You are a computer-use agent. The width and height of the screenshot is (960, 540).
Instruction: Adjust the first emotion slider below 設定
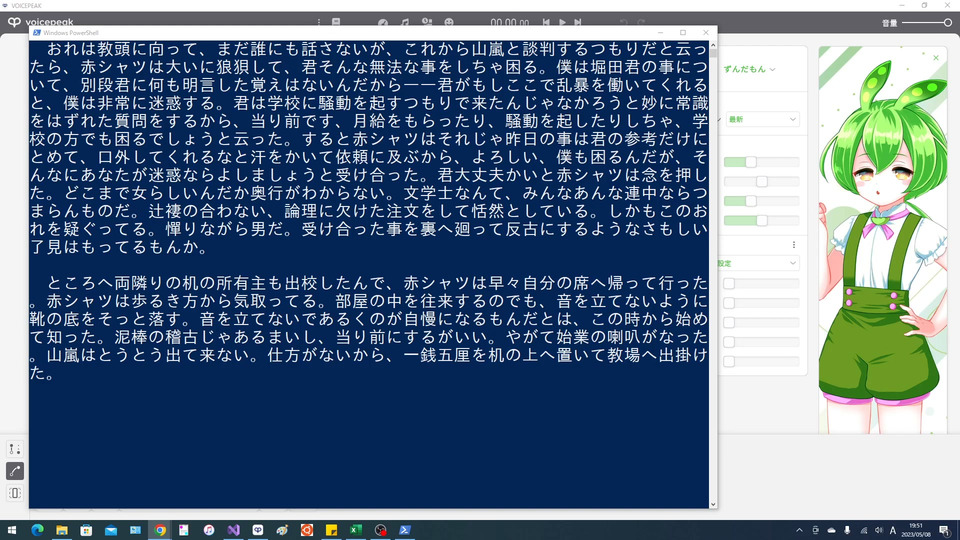(729, 283)
